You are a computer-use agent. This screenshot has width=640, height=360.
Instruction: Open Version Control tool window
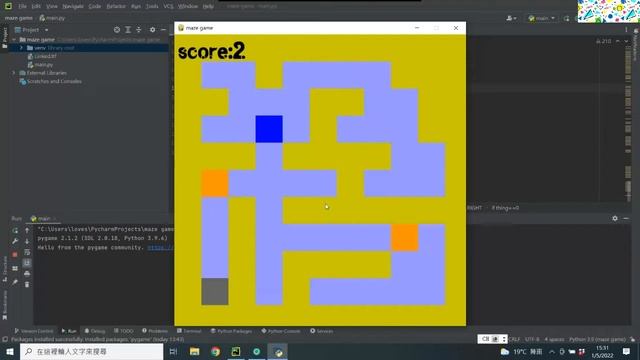33,331
